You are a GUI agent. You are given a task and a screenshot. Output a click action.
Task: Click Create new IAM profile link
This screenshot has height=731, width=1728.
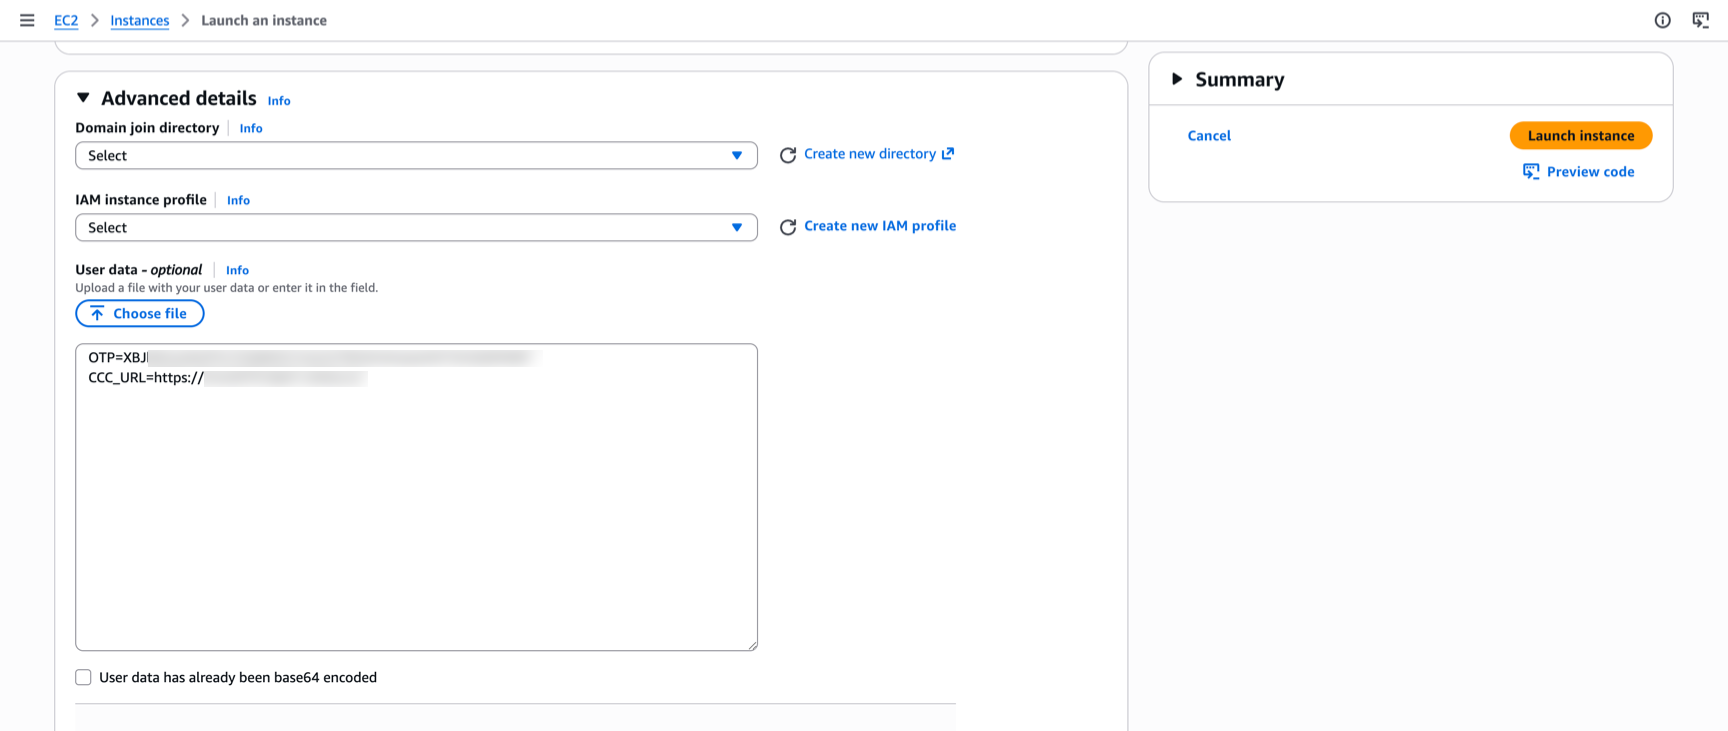pyautogui.click(x=880, y=226)
